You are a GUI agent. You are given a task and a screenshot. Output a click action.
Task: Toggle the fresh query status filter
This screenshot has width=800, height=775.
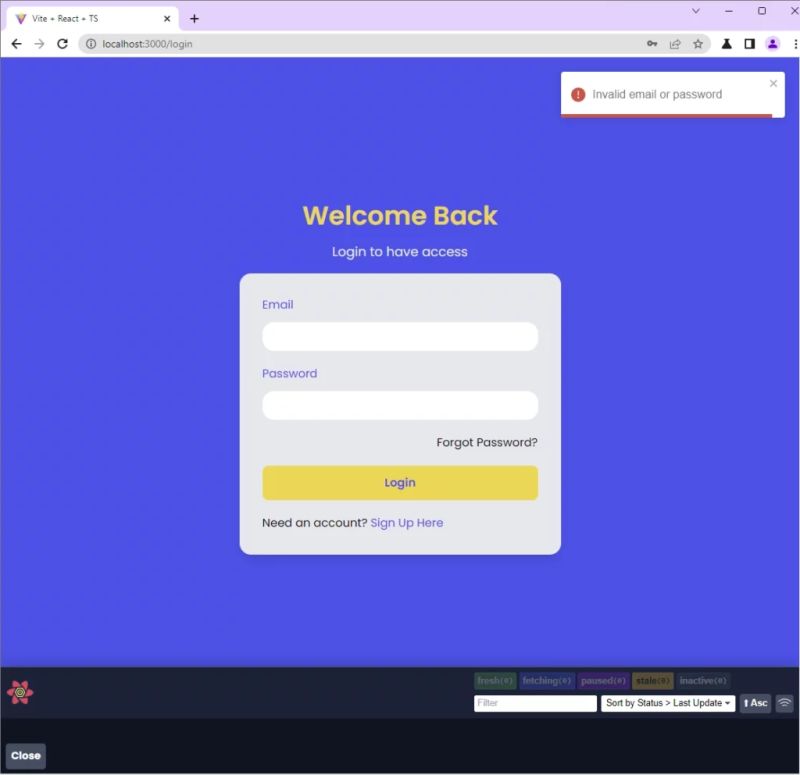(495, 680)
